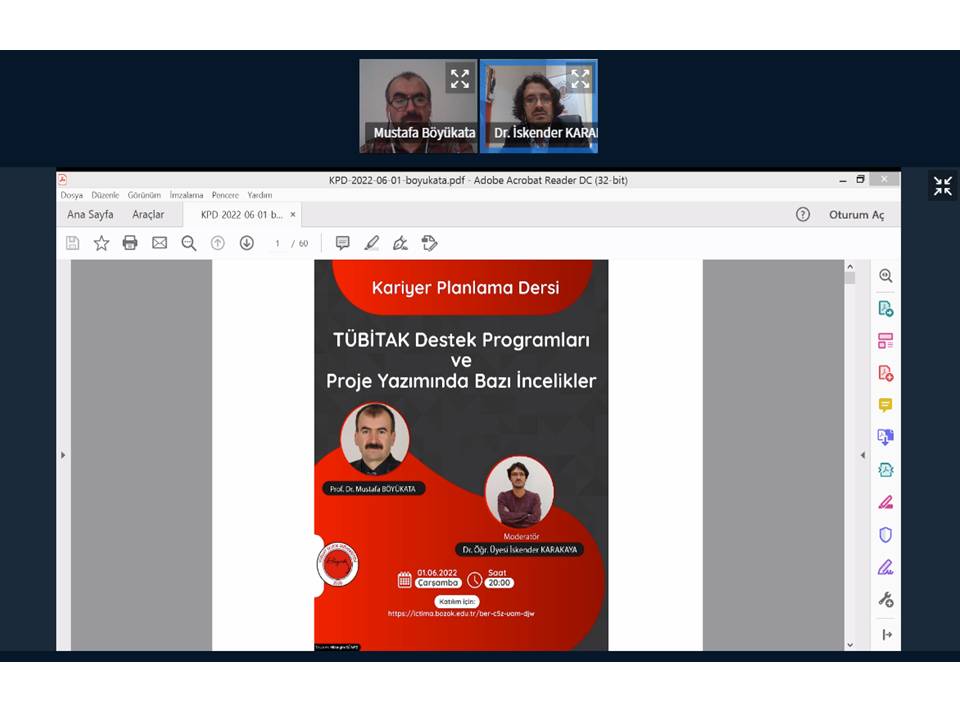The image size is (960, 720).
Task: Expand the left navigation pane arrow
Action: (x=63, y=455)
